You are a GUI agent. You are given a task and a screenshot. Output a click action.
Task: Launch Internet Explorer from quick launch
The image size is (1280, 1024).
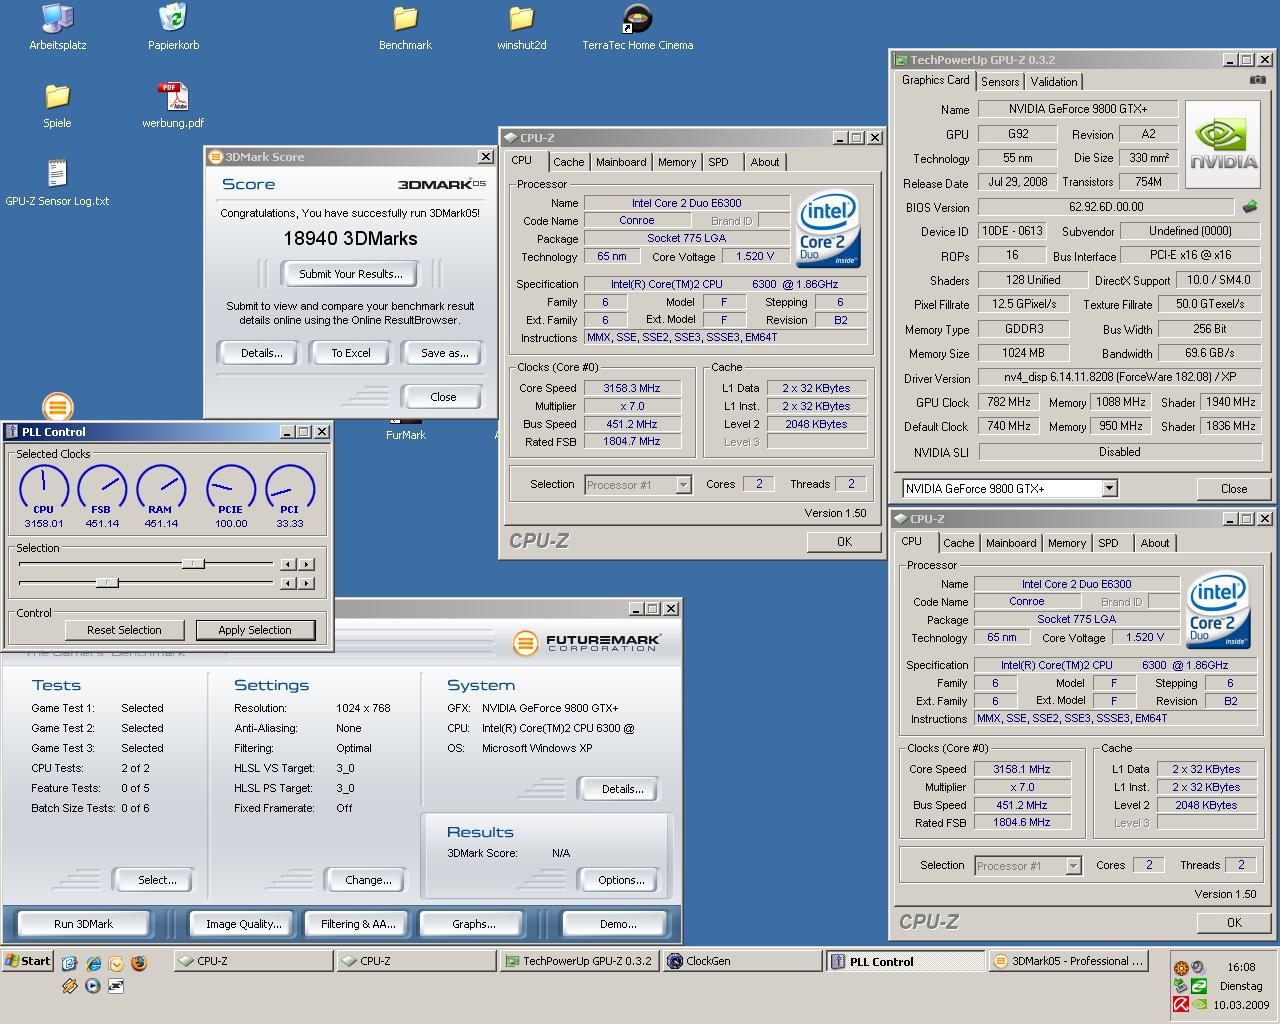click(93, 963)
